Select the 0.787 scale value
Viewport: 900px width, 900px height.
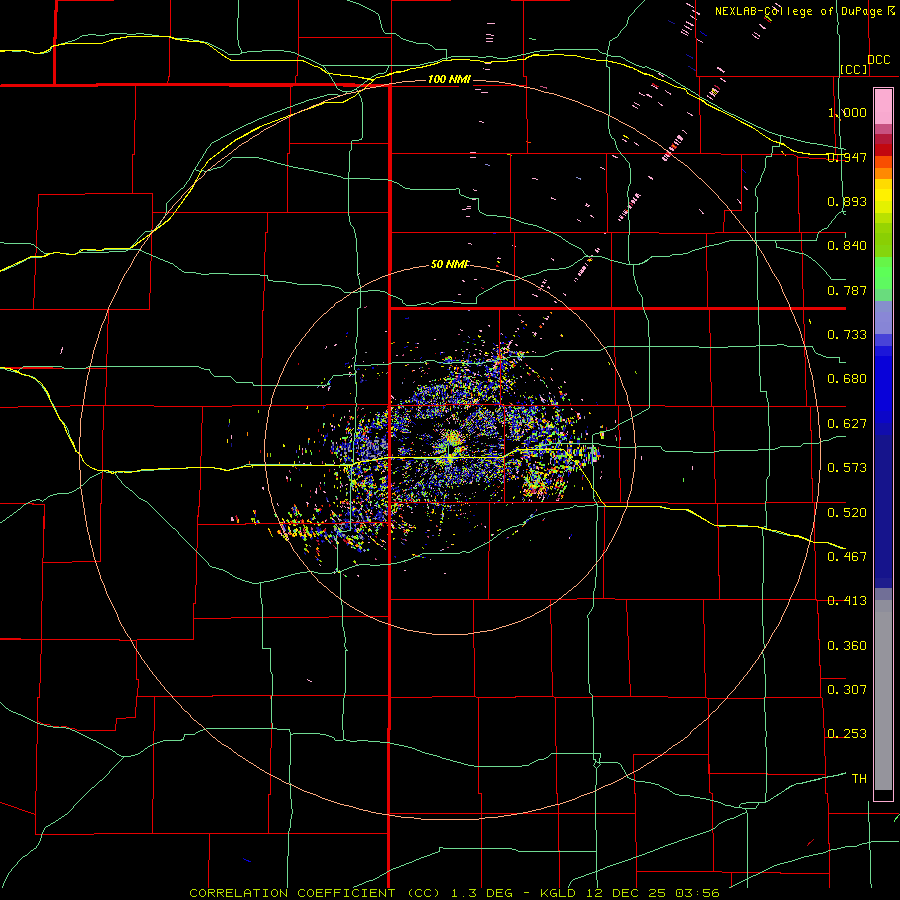tap(847, 290)
